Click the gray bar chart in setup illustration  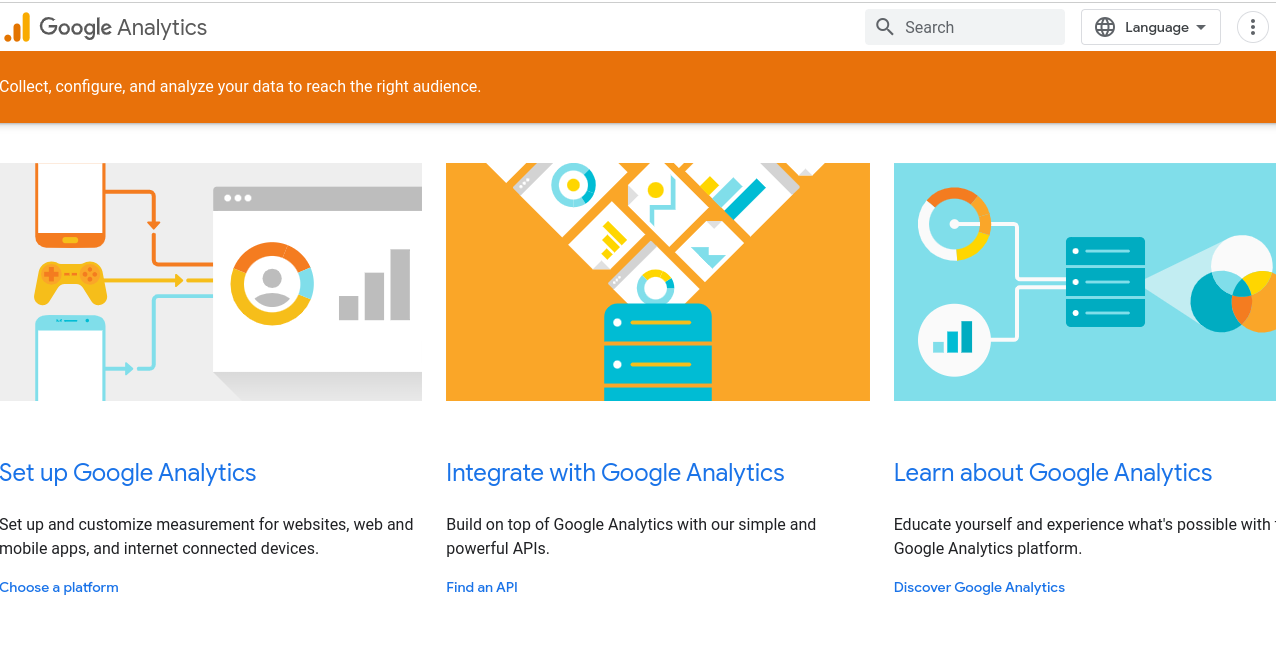tap(375, 286)
